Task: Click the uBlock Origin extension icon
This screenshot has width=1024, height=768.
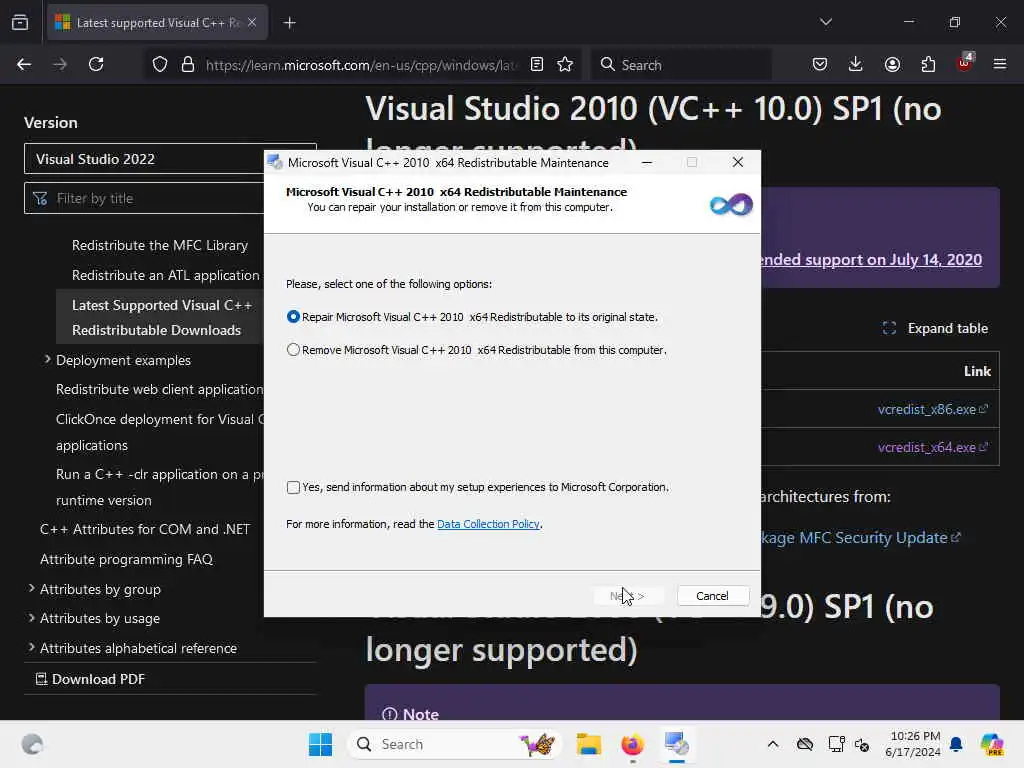Action: click(964, 63)
